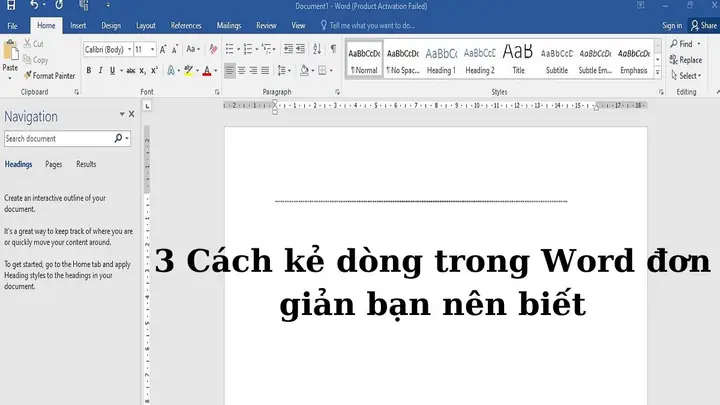Switch to Design ribbon tab

click(111, 26)
